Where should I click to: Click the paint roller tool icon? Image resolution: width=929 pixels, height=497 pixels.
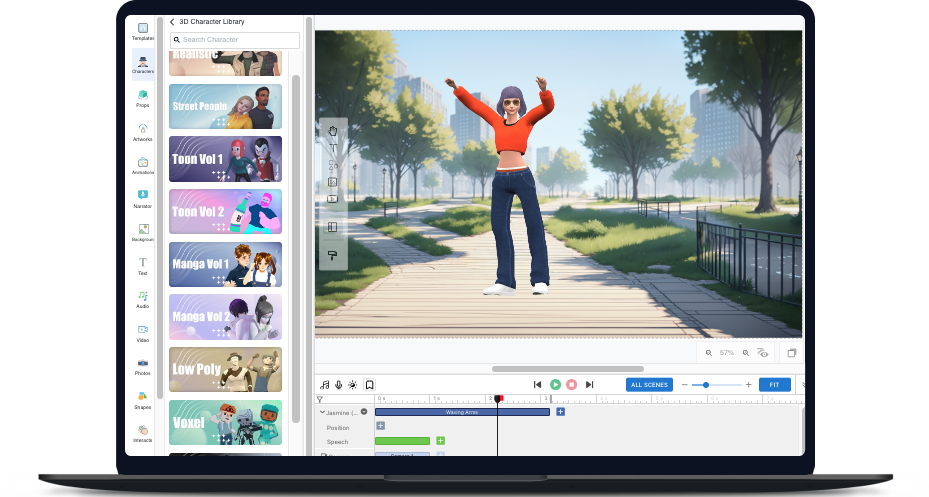(x=333, y=256)
